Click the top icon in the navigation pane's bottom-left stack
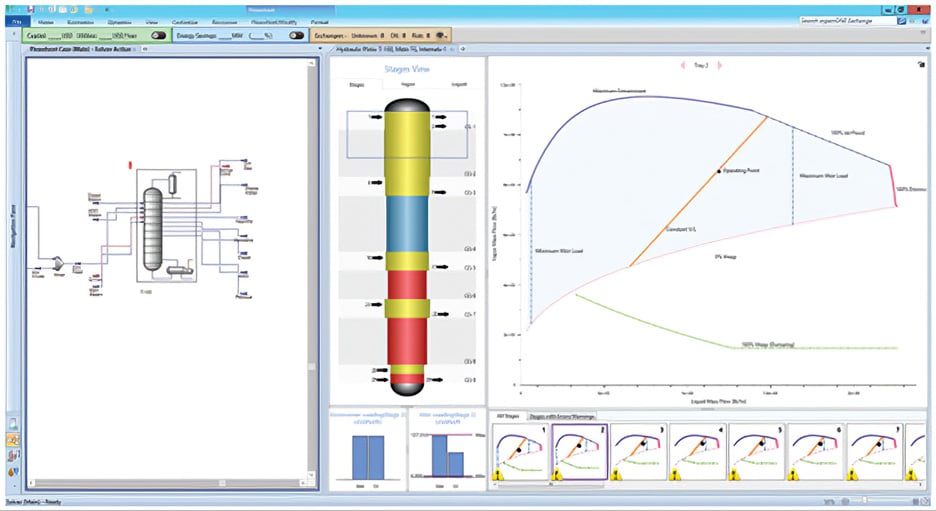The height and width of the screenshot is (511, 936). coord(12,424)
